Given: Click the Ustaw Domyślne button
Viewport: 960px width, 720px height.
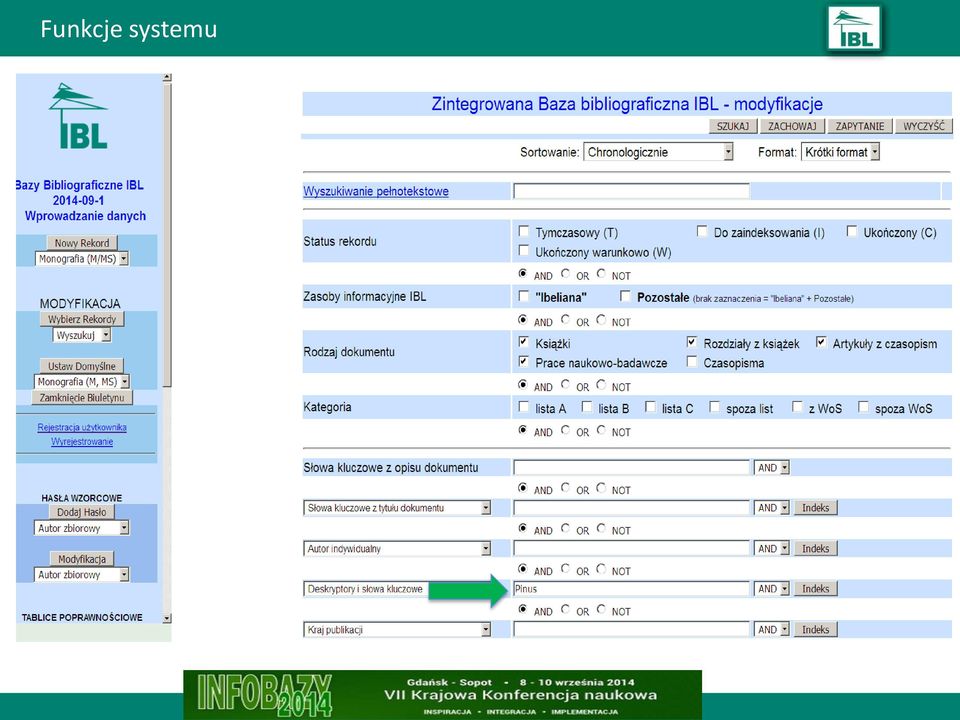Looking at the screenshot, I should coord(82,366).
